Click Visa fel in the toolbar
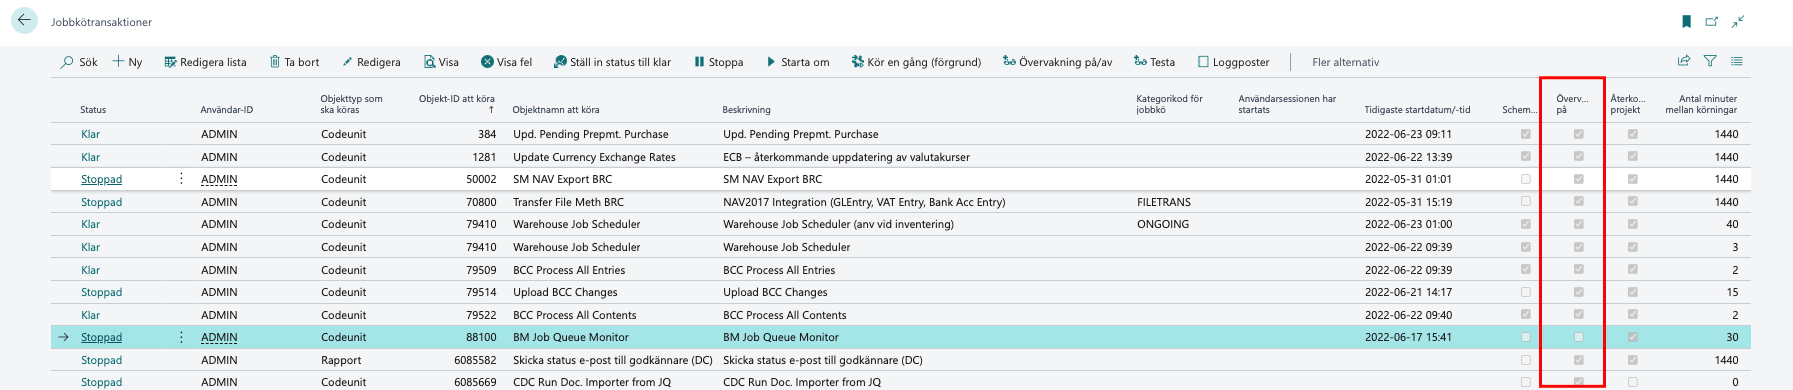This screenshot has height=390, width=1793. (x=506, y=62)
